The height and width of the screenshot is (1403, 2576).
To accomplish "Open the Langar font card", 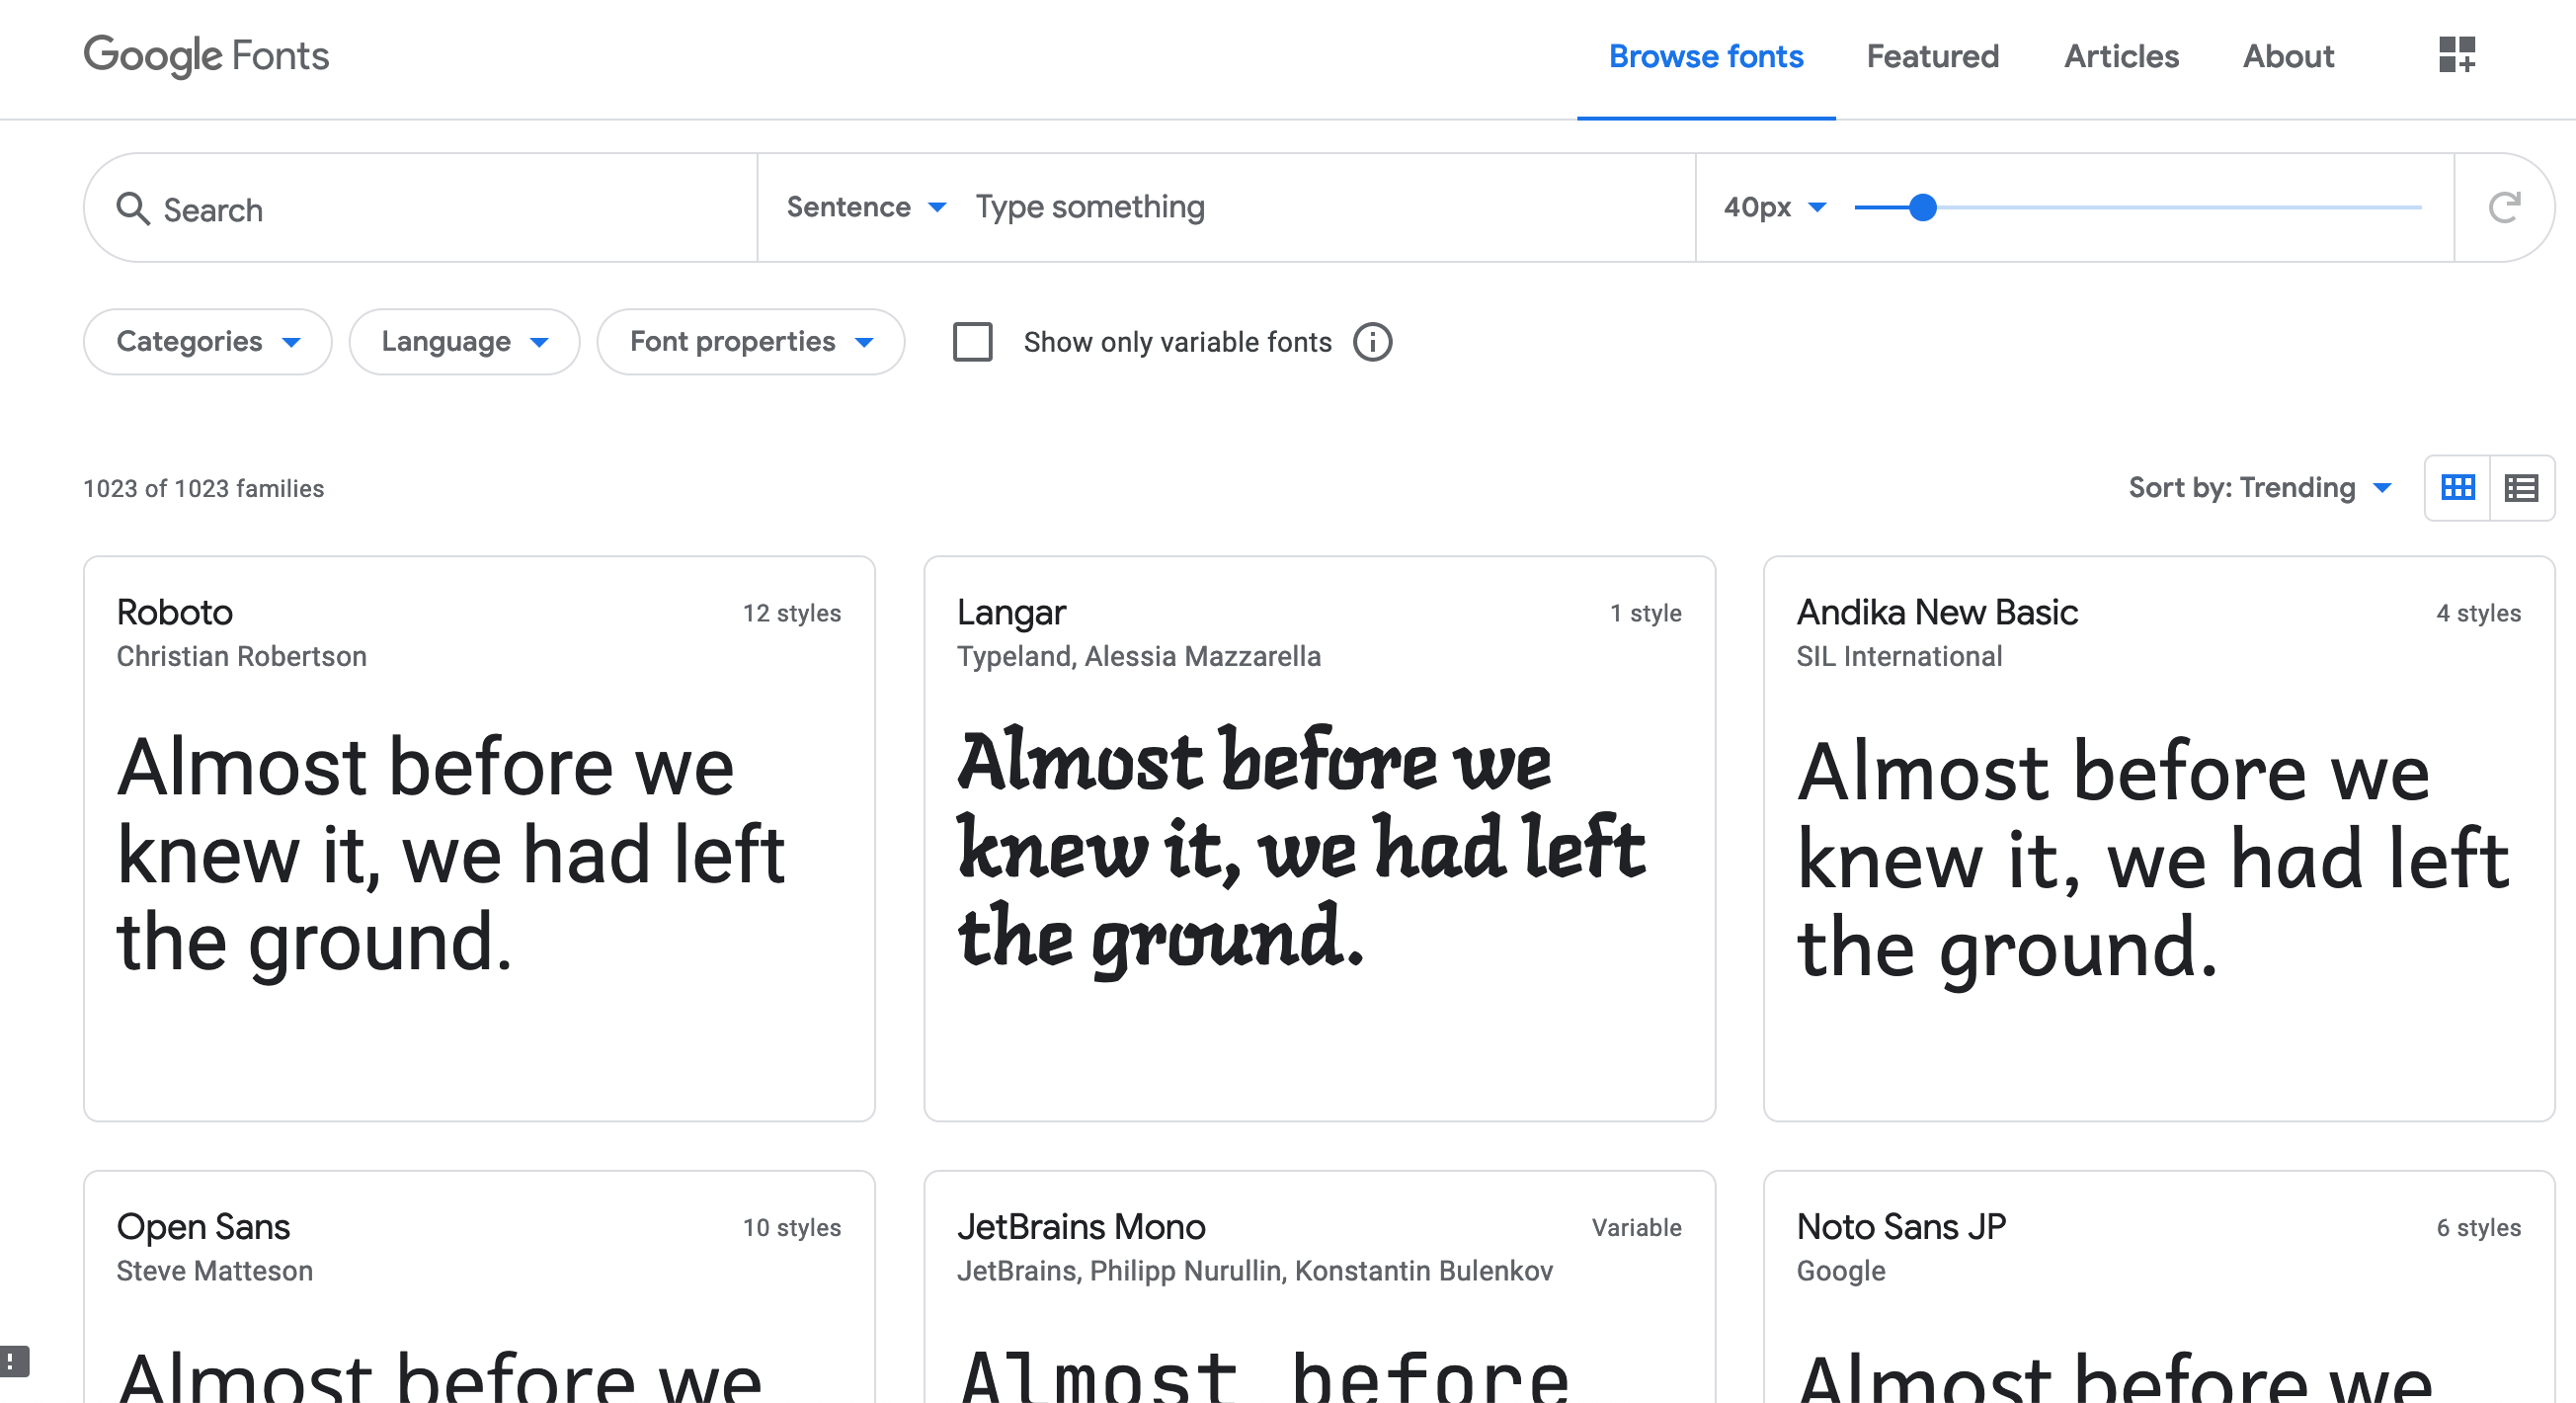I will pos(1319,838).
